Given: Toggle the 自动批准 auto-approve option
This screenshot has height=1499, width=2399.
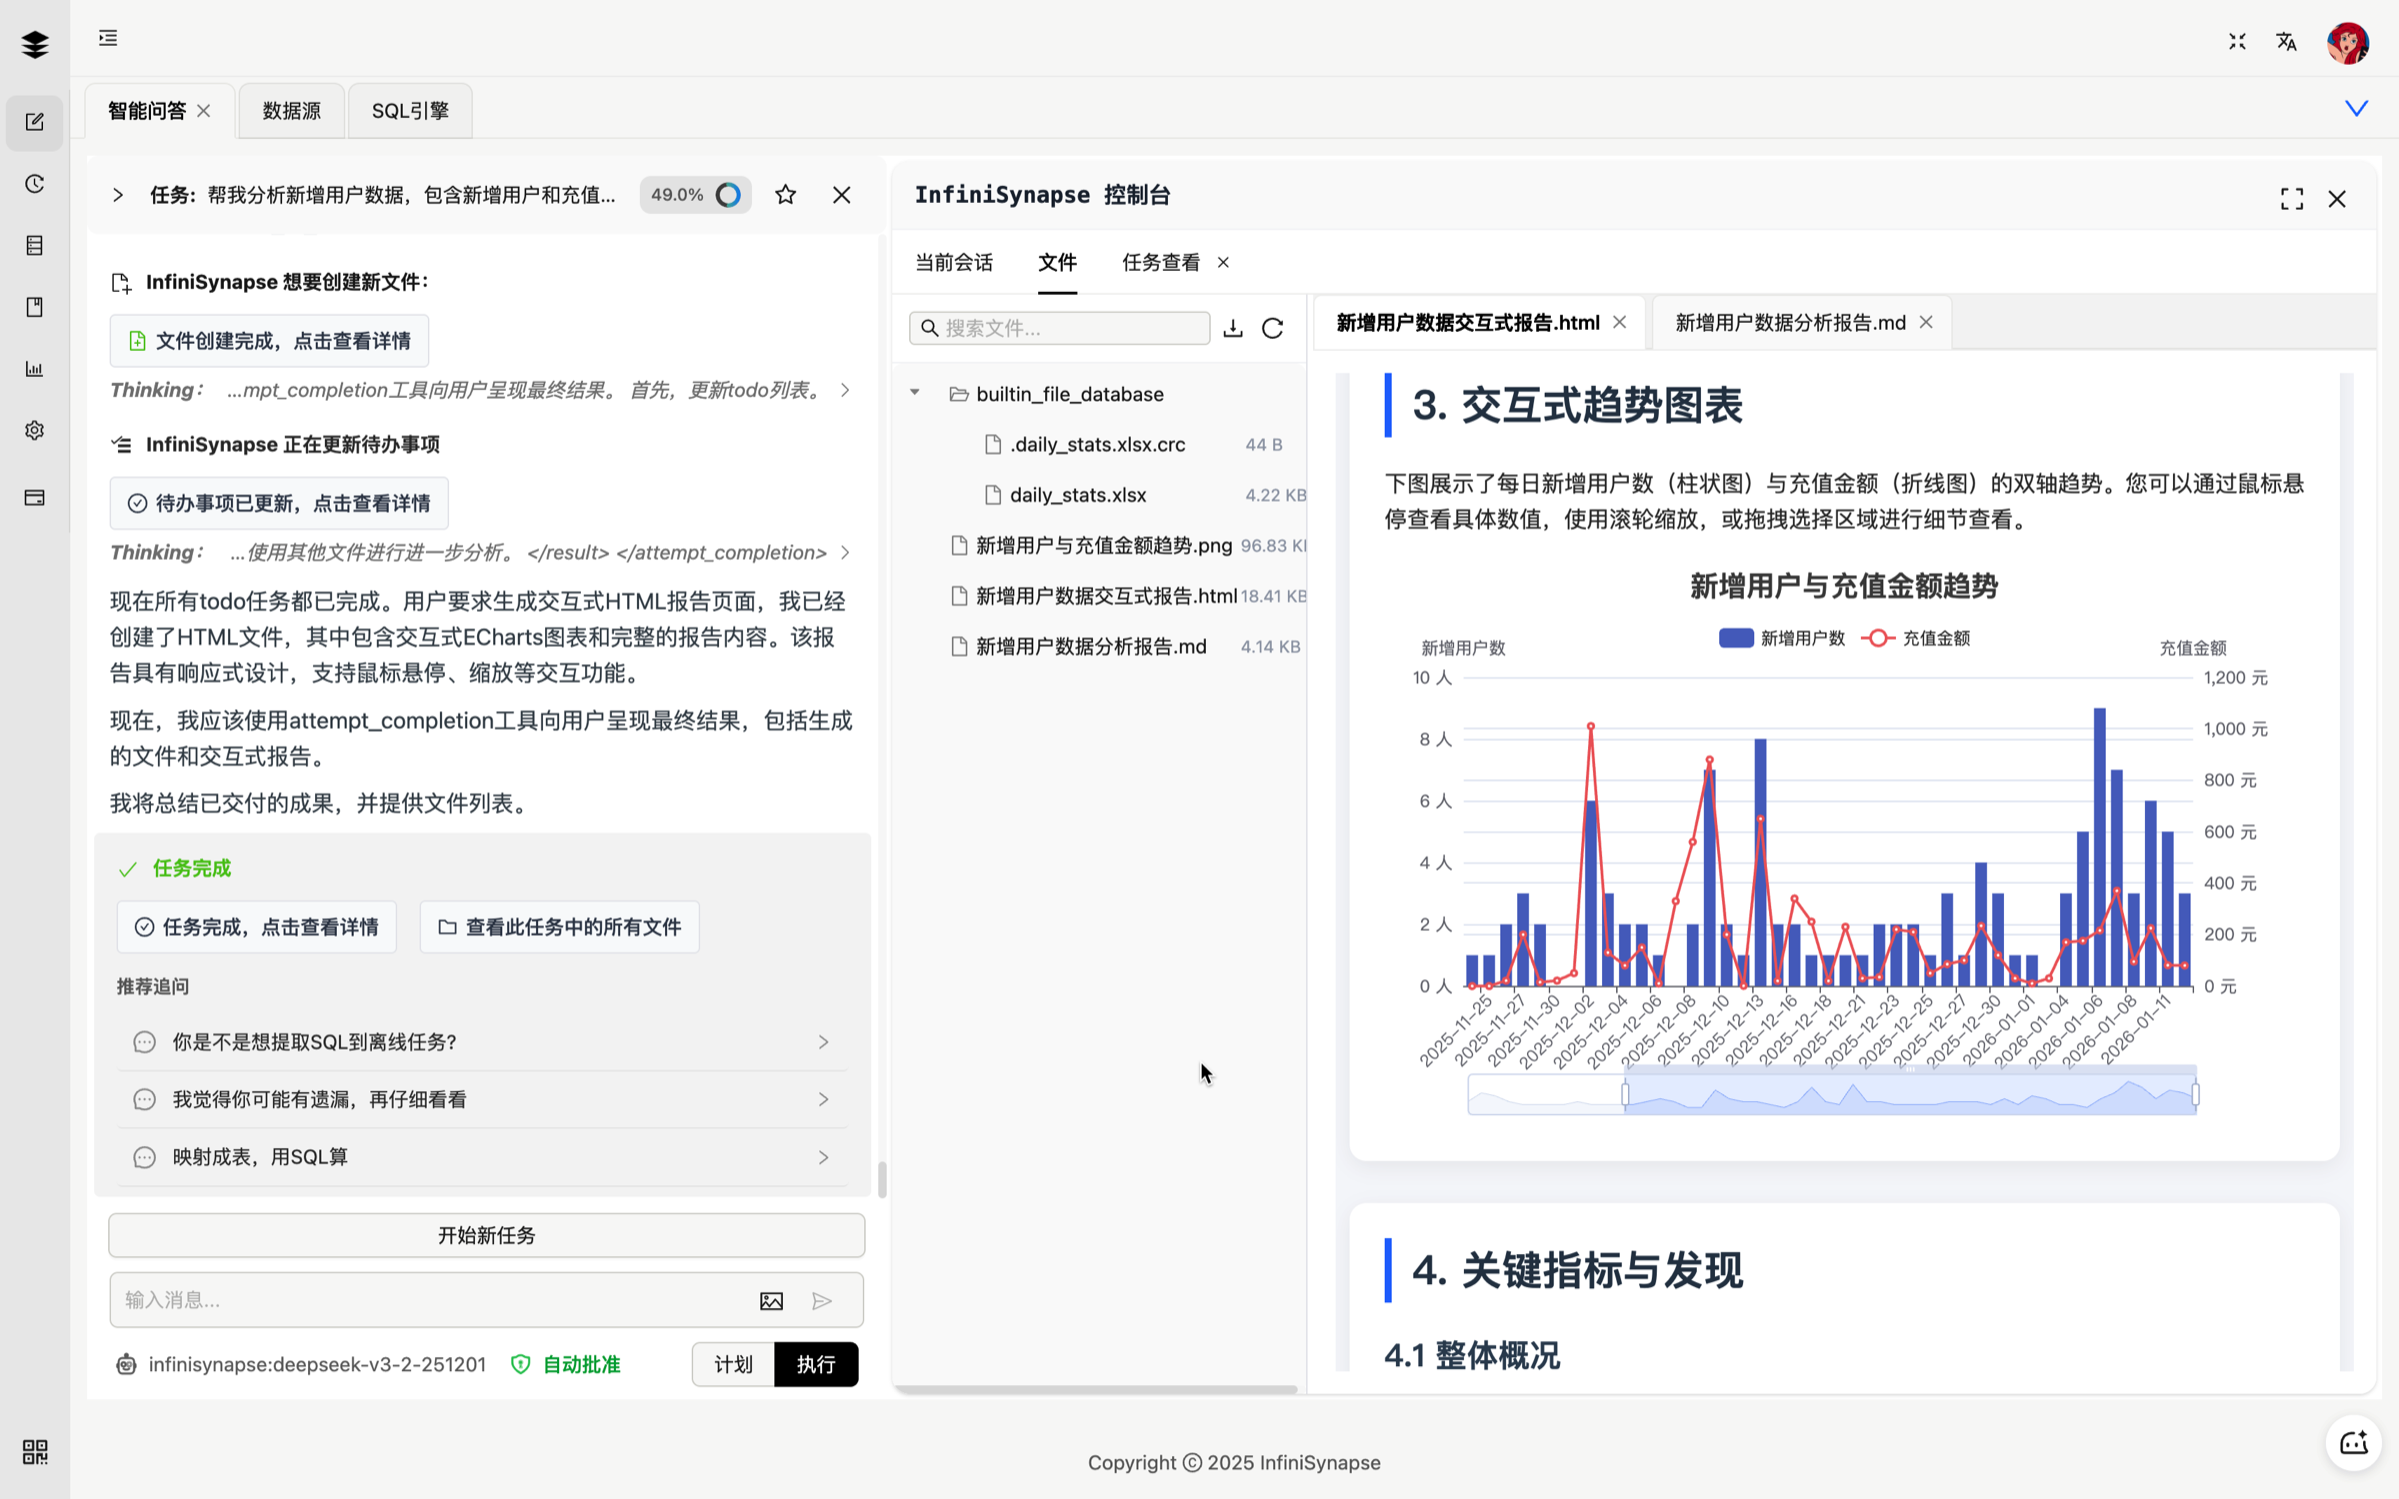Looking at the screenshot, I should [x=566, y=1364].
